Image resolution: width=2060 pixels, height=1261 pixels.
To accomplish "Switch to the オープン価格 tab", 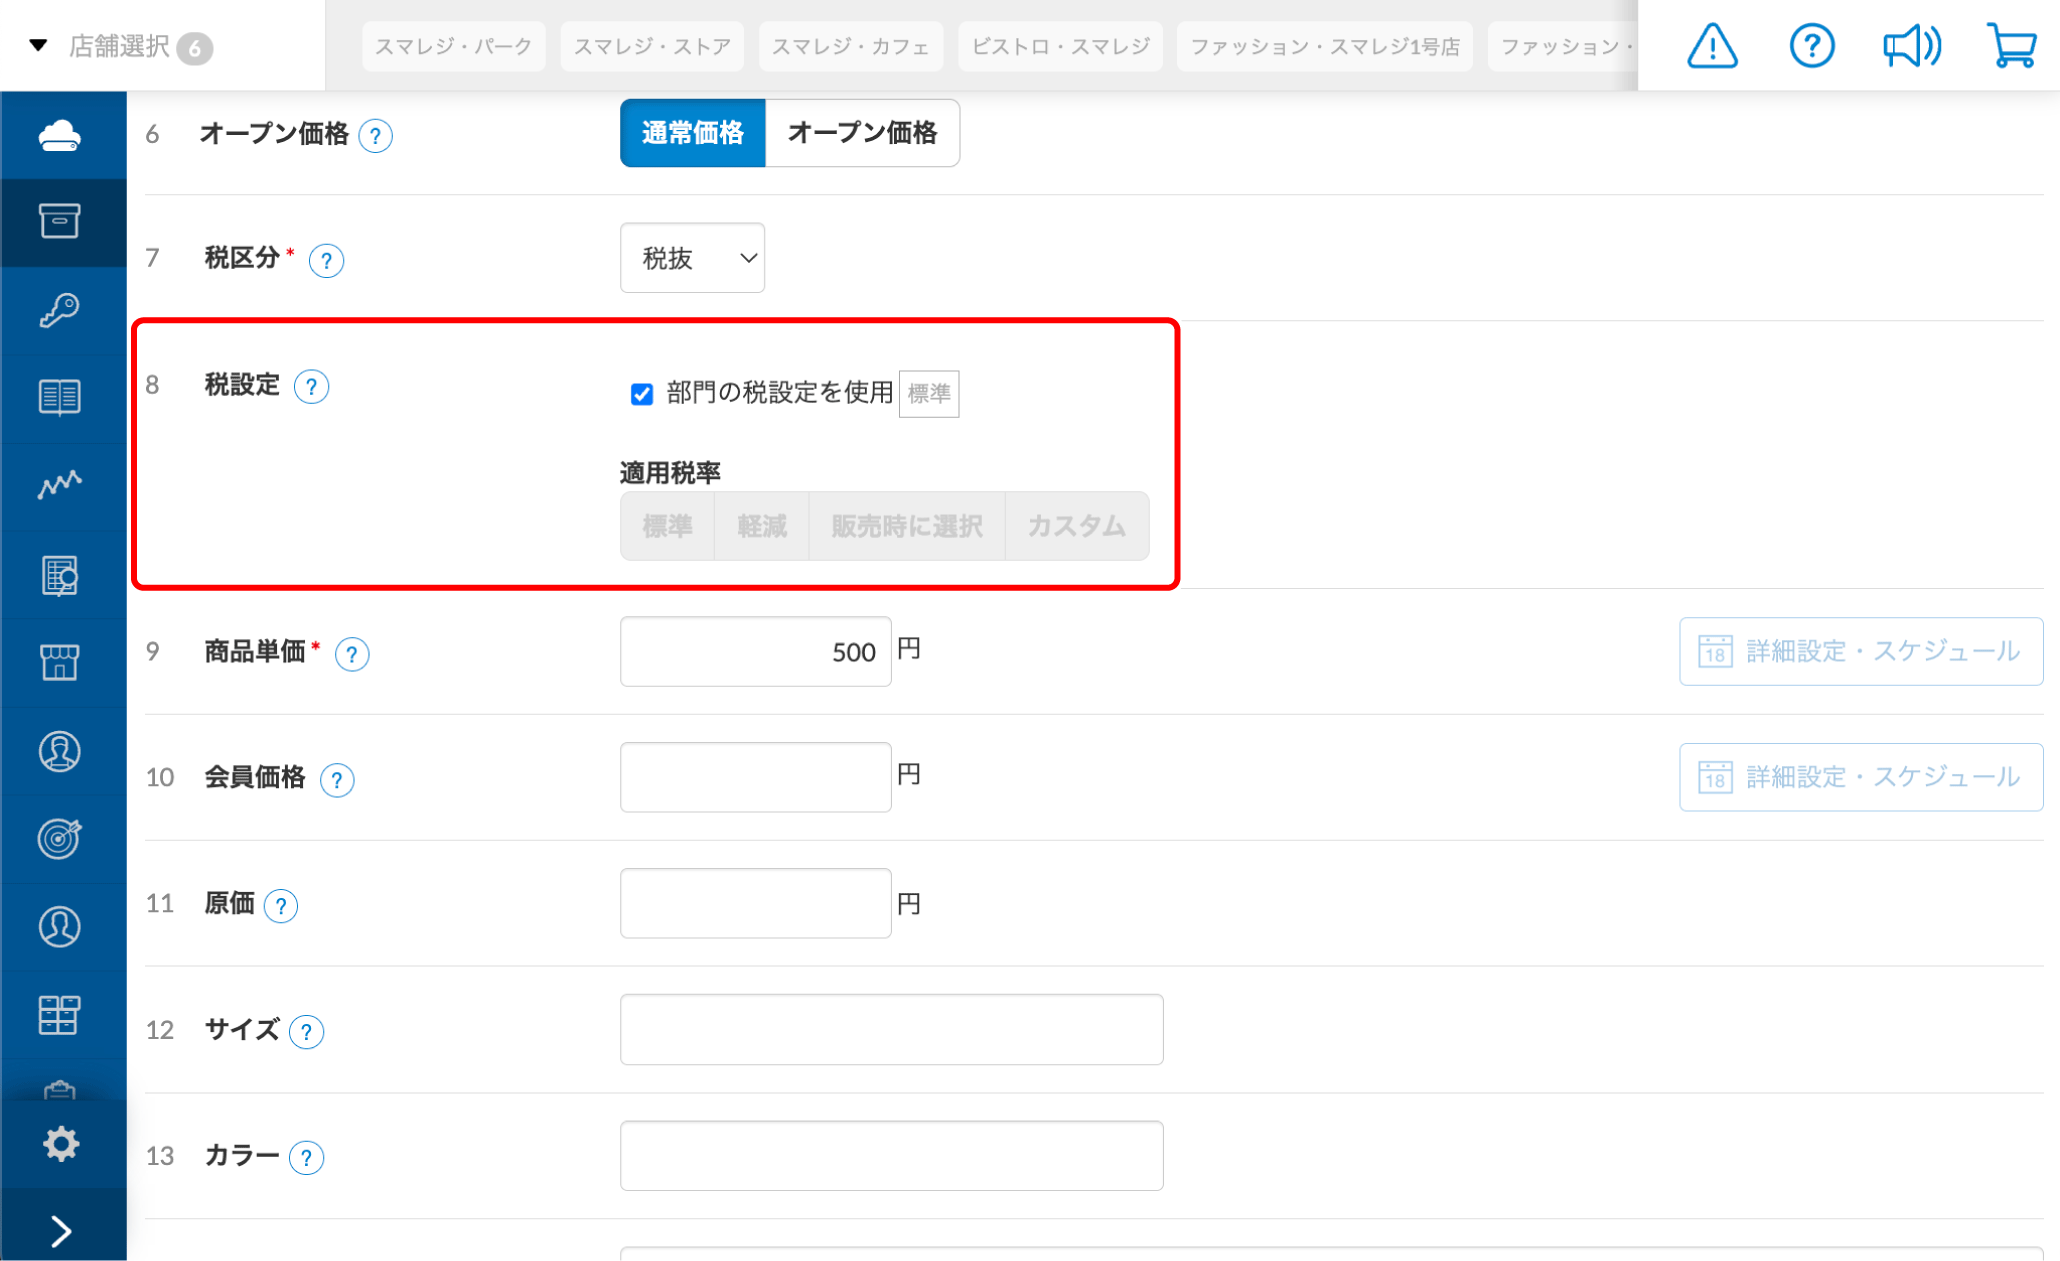I will coord(862,132).
